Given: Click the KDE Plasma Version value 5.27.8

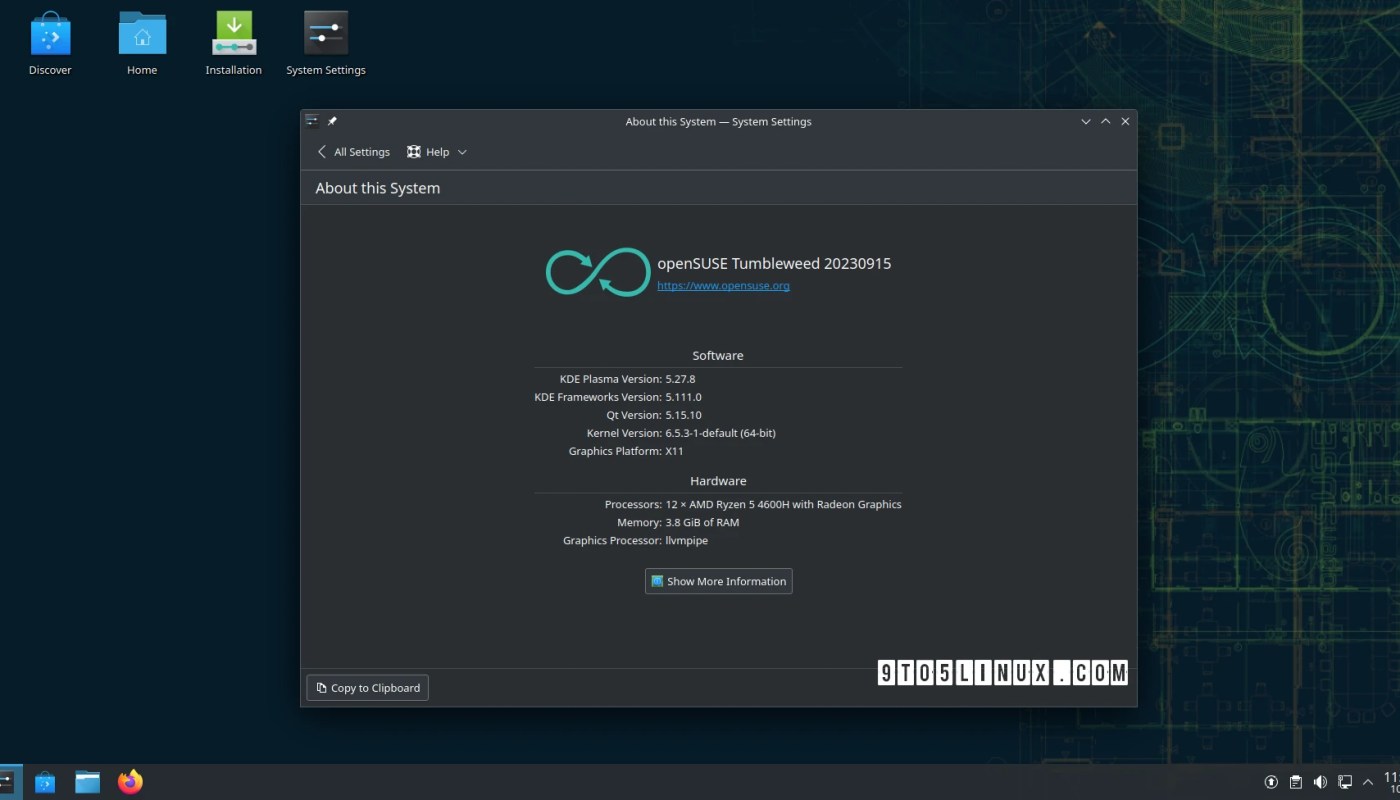Looking at the screenshot, I should [680, 379].
